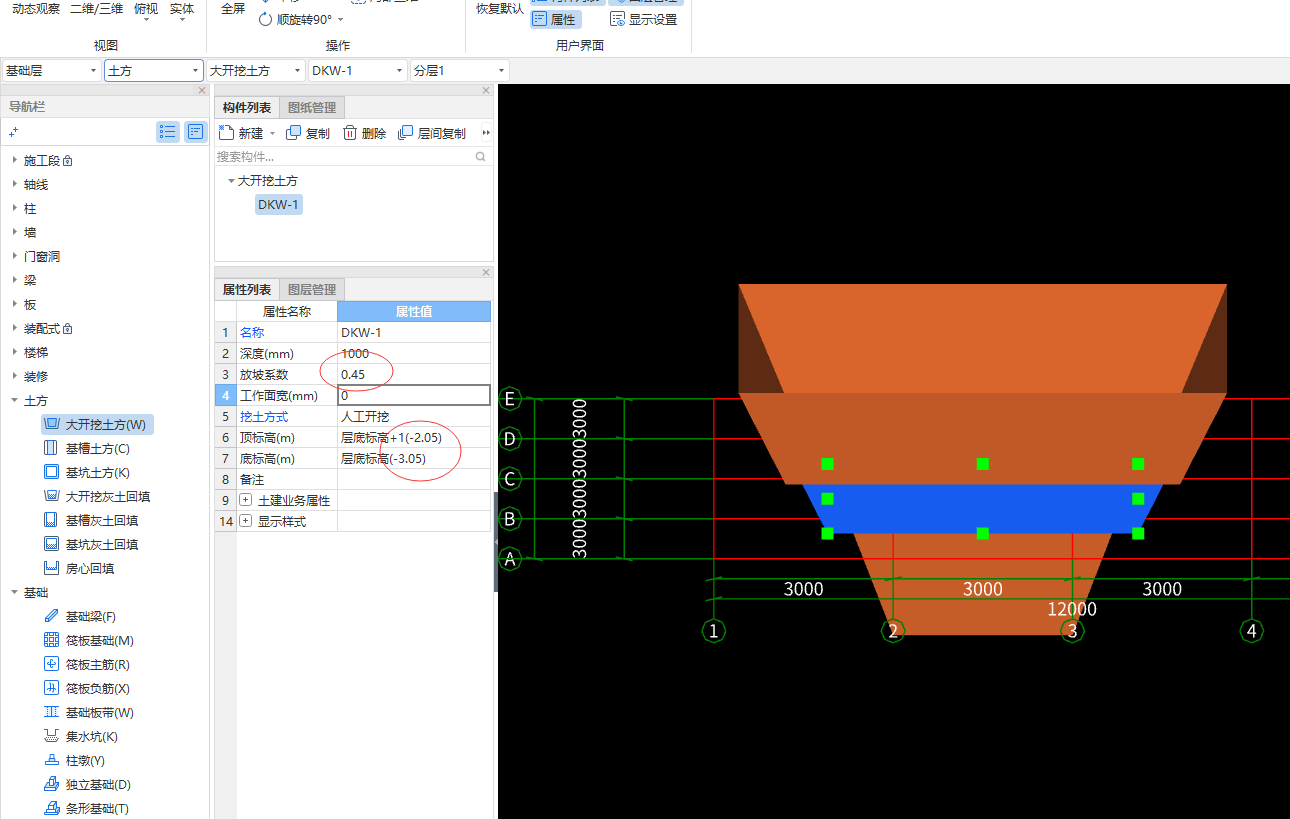1290x819 pixels.
Task: Select 筏板负筋(X) component type
Action: pos(86,689)
